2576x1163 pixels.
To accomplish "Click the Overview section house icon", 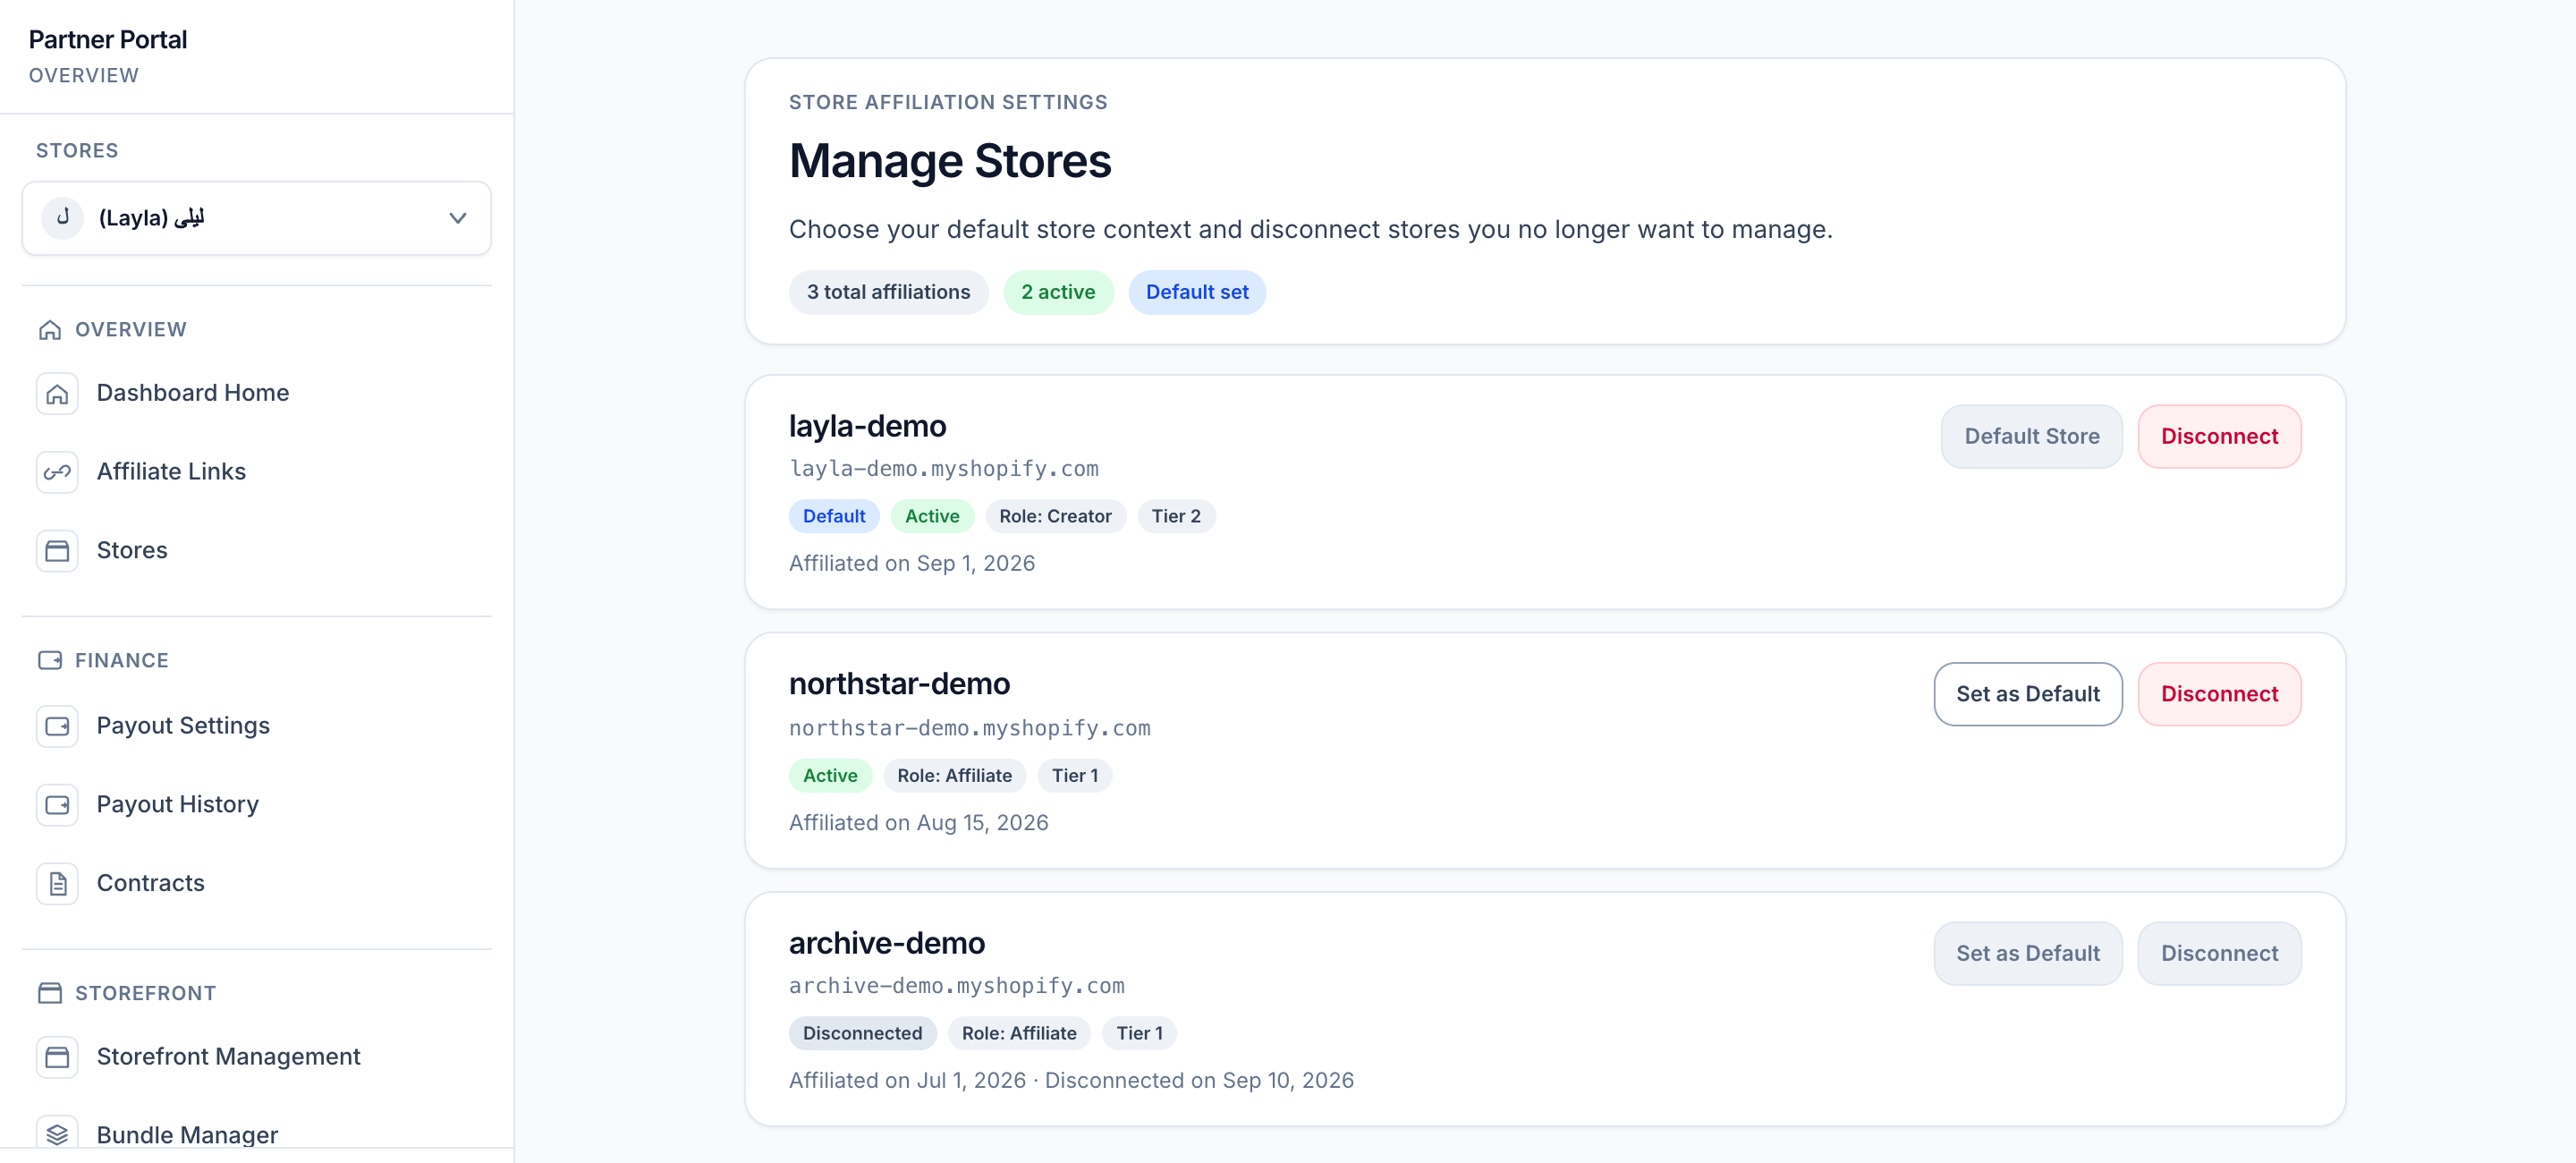I will point(50,330).
